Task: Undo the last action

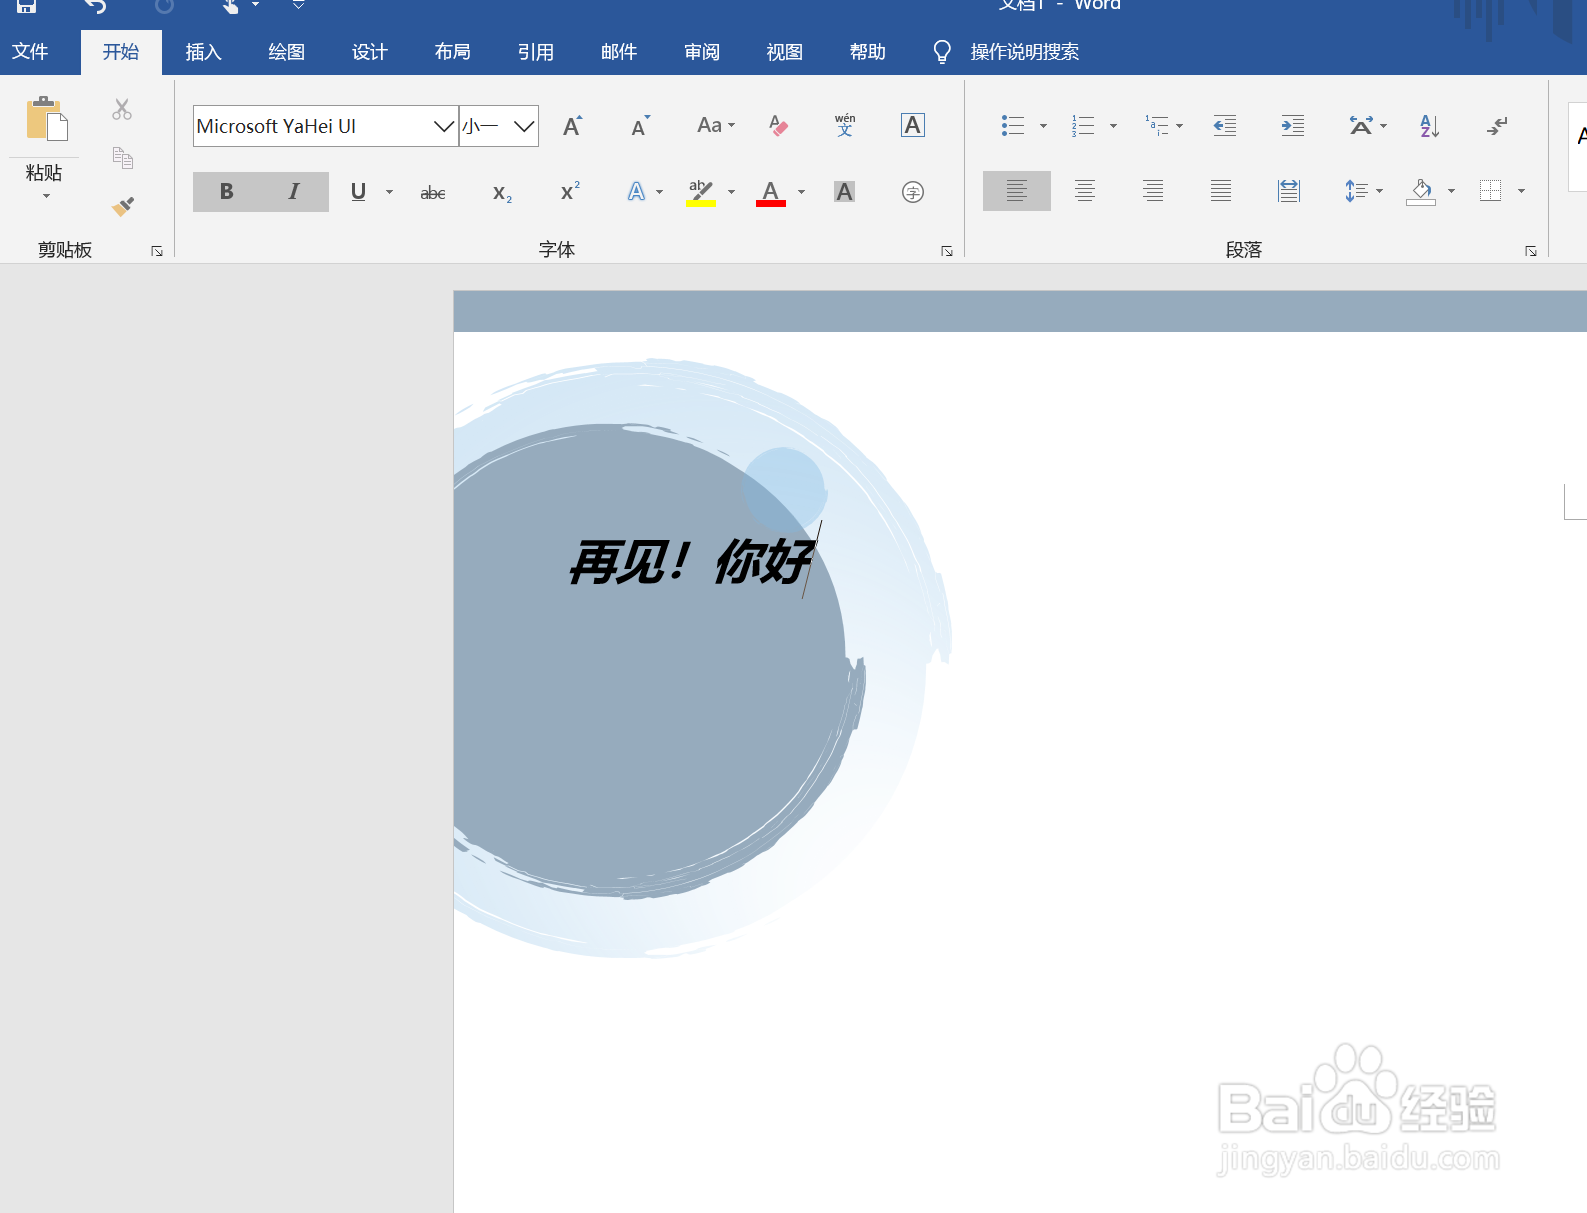Action: pos(95,6)
